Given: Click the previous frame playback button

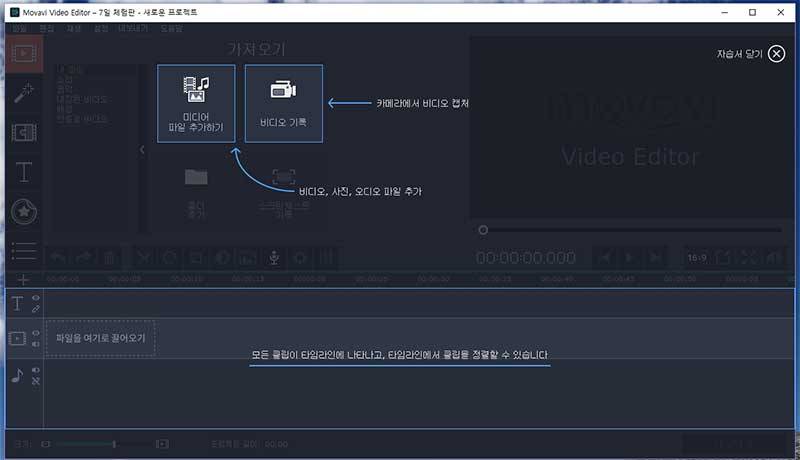Looking at the screenshot, I should tap(605, 258).
